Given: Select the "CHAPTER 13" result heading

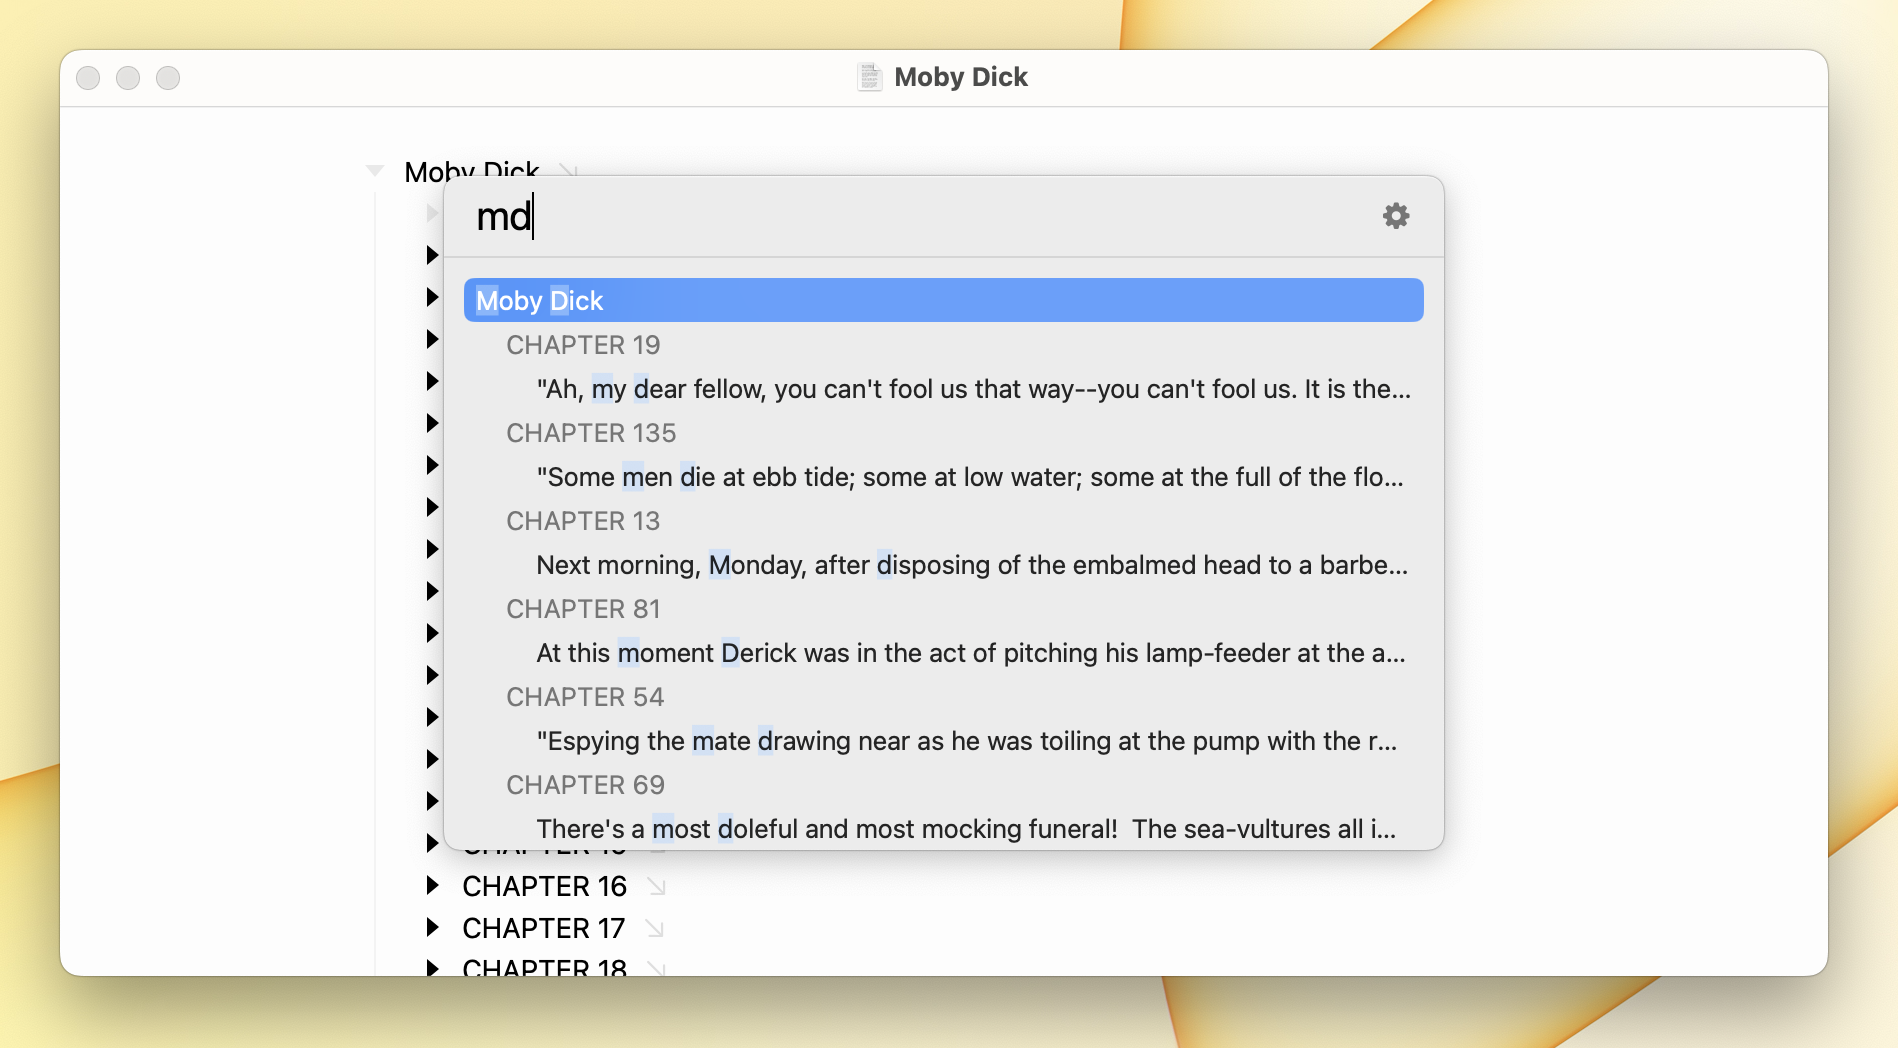Looking at the screenshot, I should (x=583, y=521).
